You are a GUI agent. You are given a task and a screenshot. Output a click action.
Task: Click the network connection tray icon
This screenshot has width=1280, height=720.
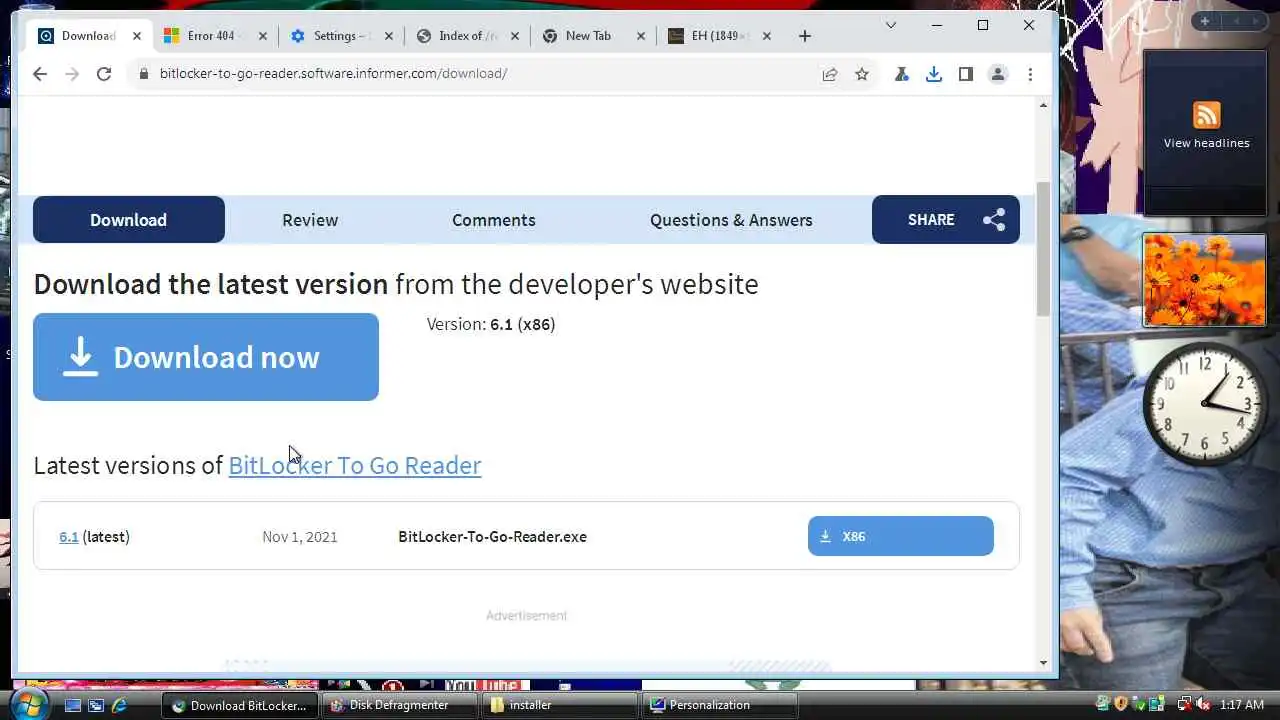coord(1184,705)
